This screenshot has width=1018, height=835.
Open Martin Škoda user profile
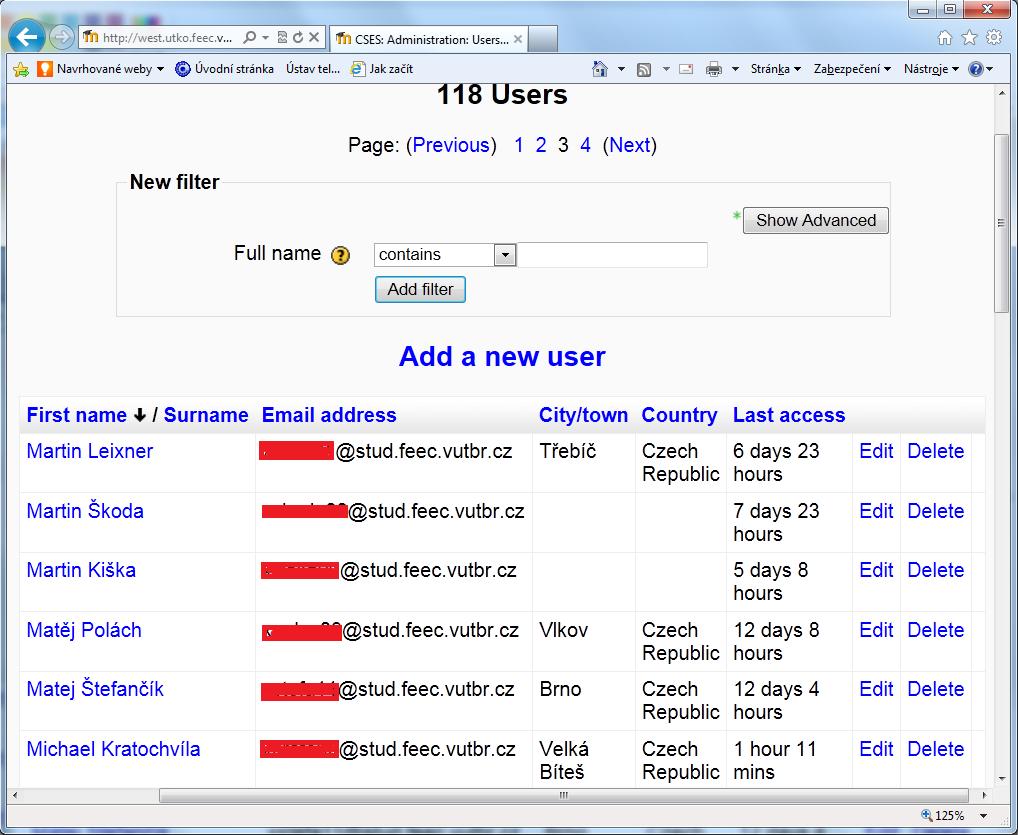85,510
